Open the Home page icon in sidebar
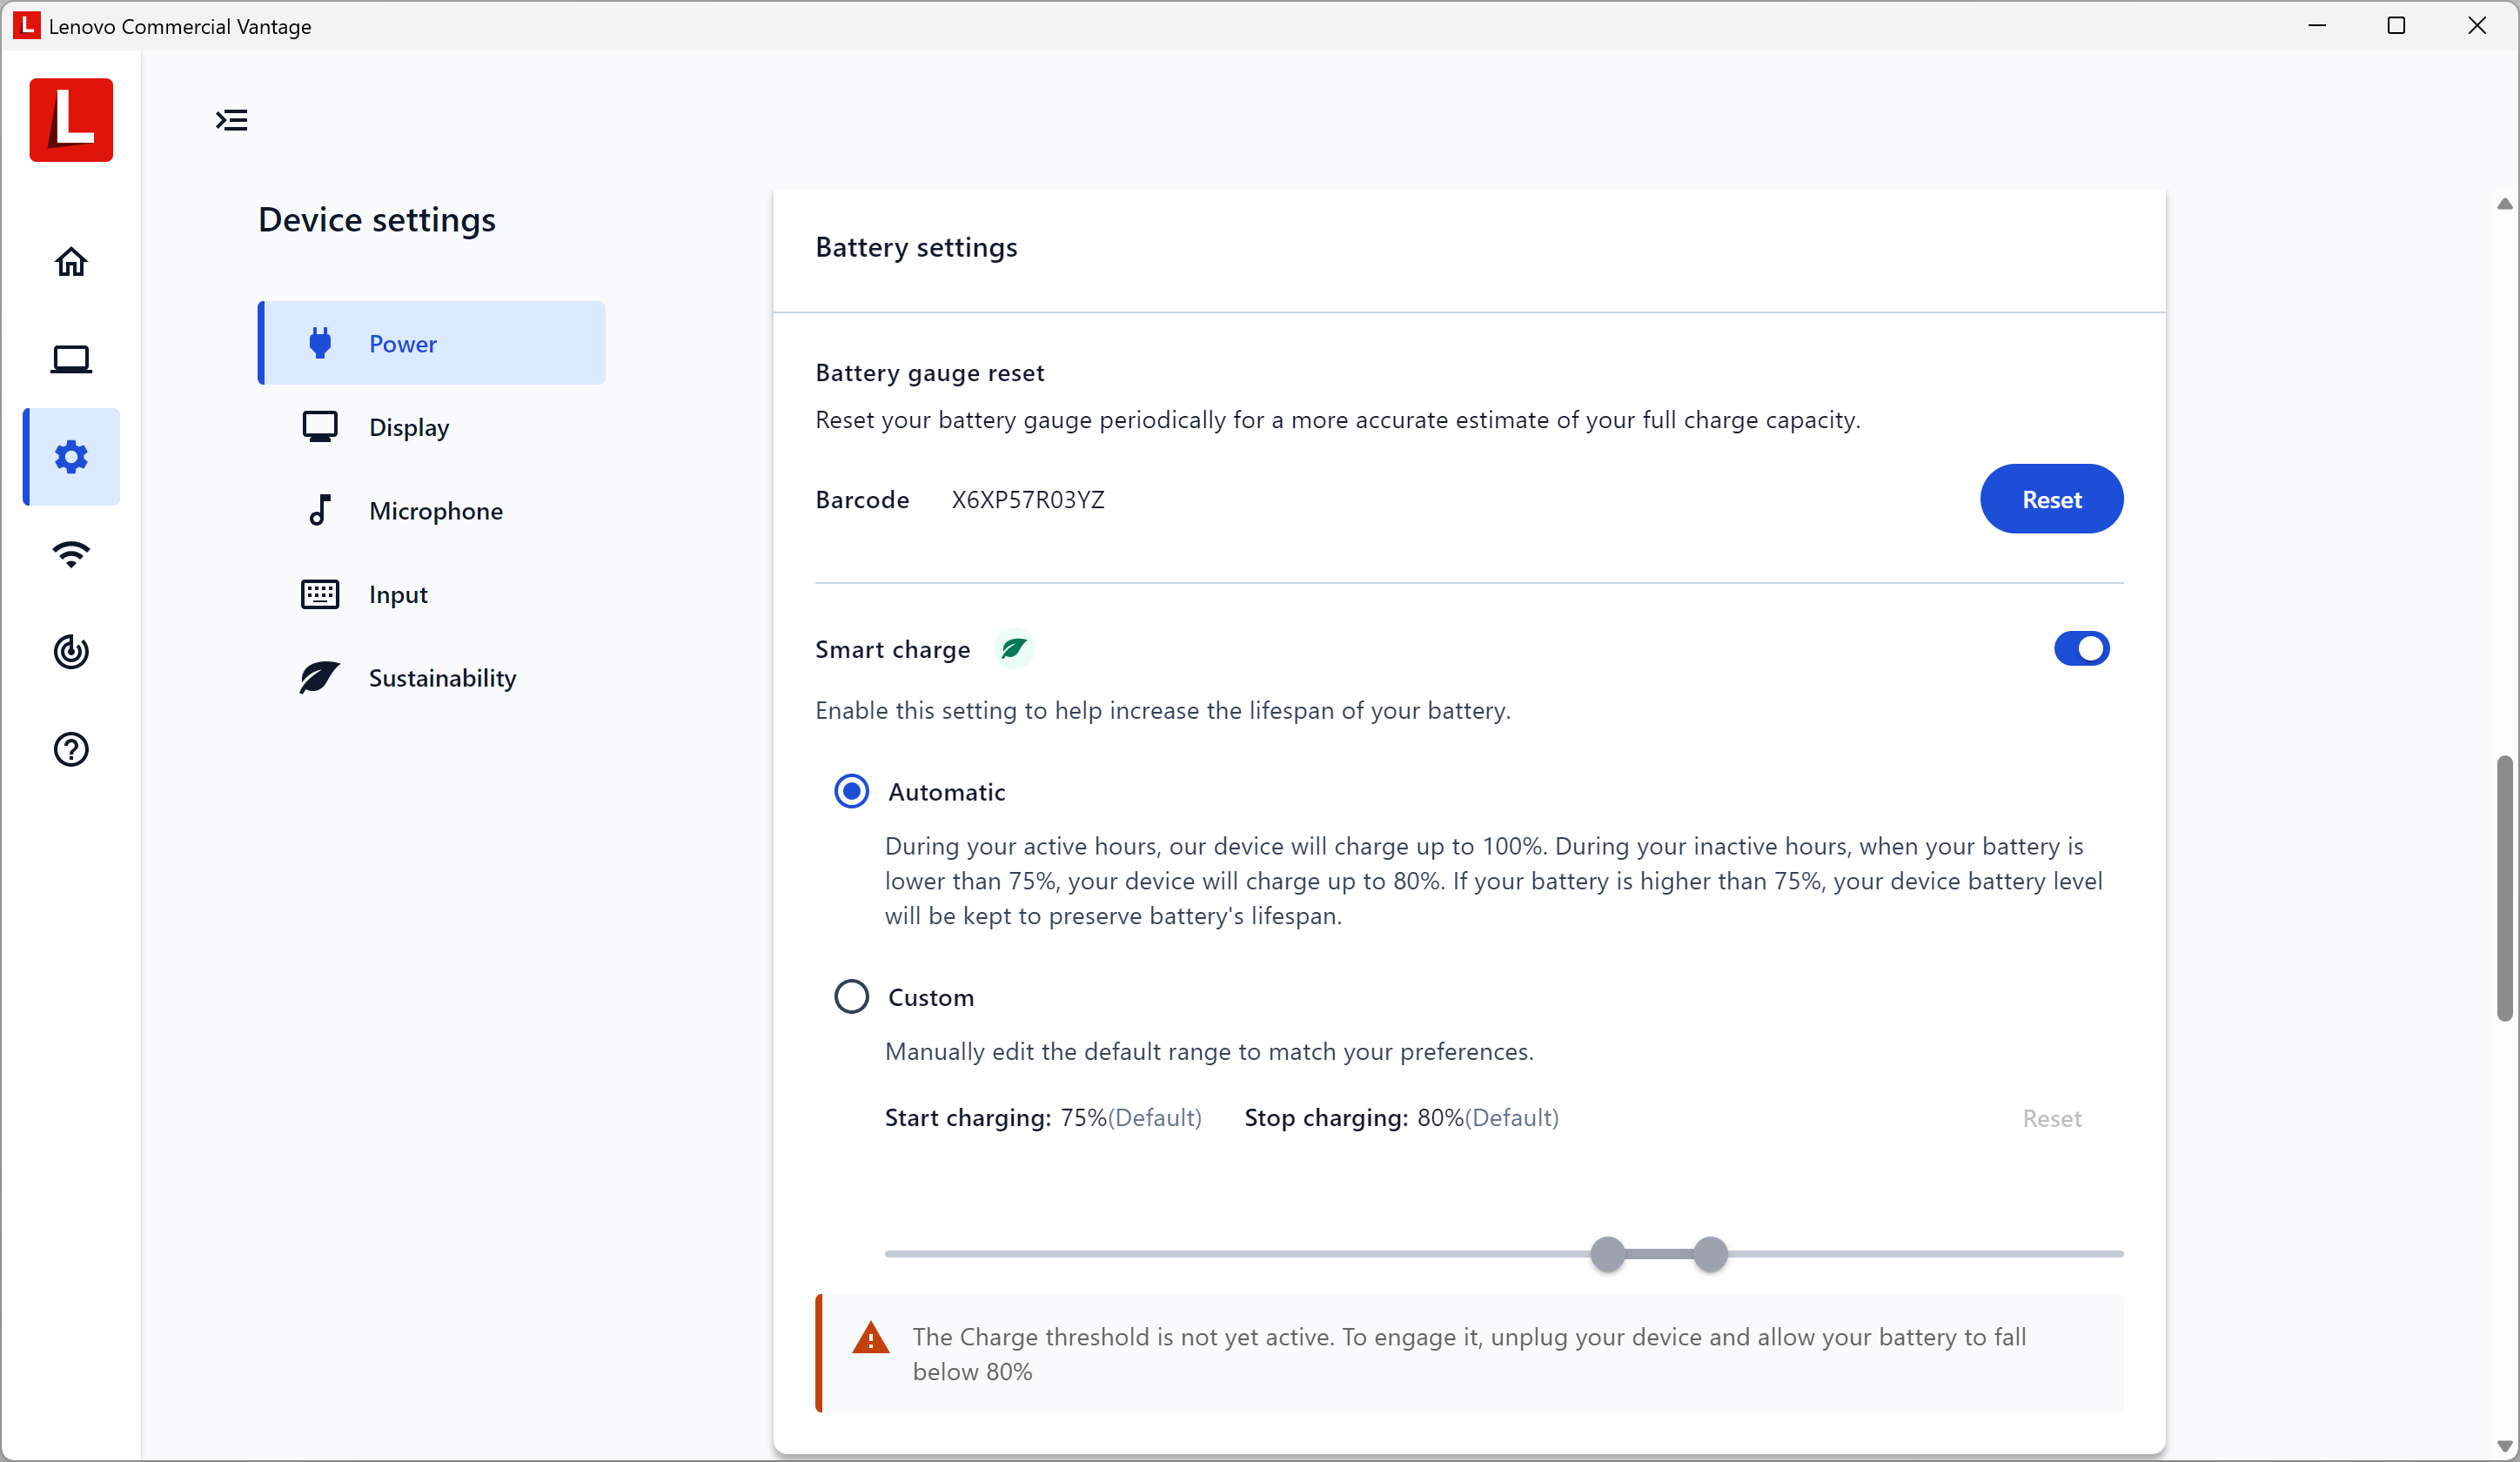 [71, 262]
